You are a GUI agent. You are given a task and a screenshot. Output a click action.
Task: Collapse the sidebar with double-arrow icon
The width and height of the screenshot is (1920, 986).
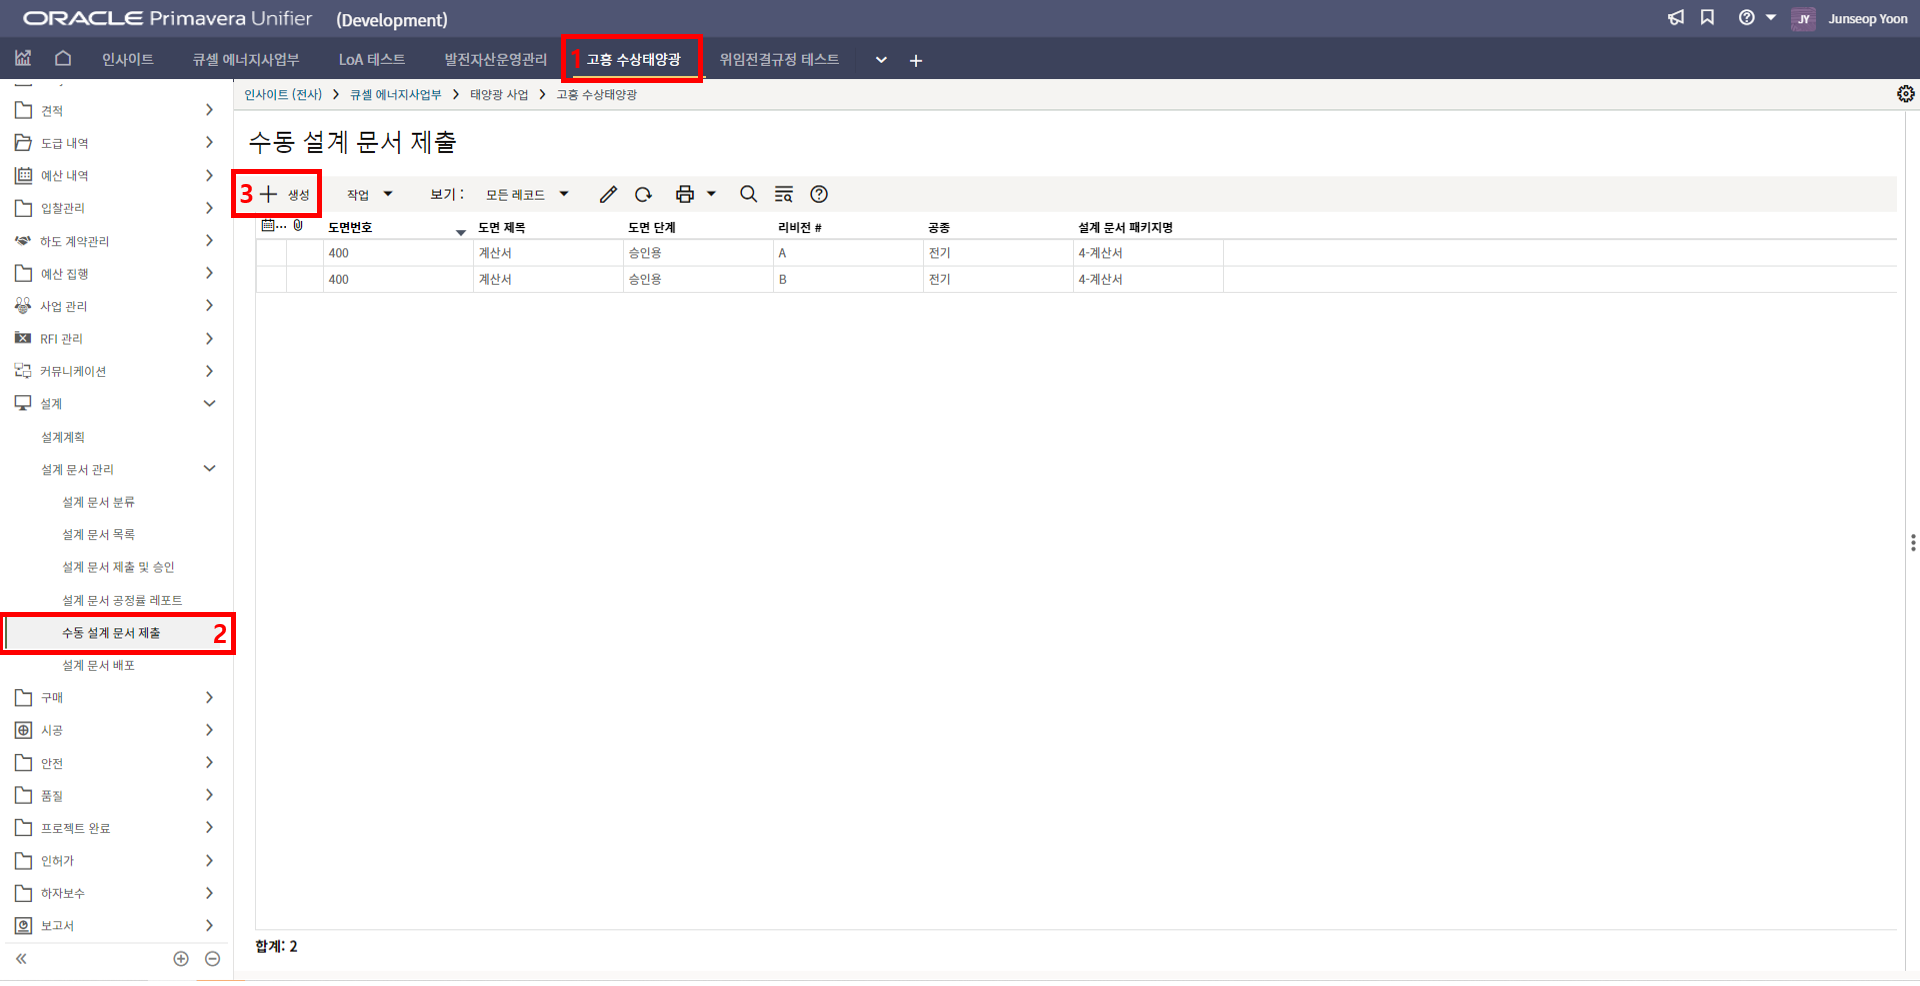(x=21, y=959)
